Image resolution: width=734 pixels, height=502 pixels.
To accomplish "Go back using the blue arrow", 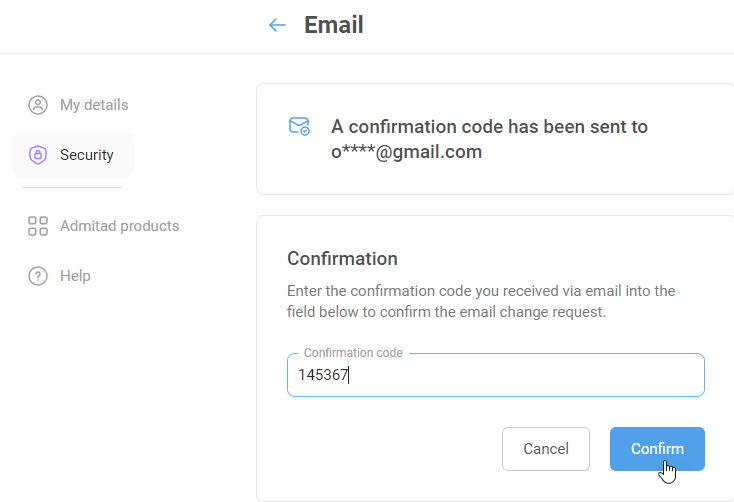I will click(277, 25).
